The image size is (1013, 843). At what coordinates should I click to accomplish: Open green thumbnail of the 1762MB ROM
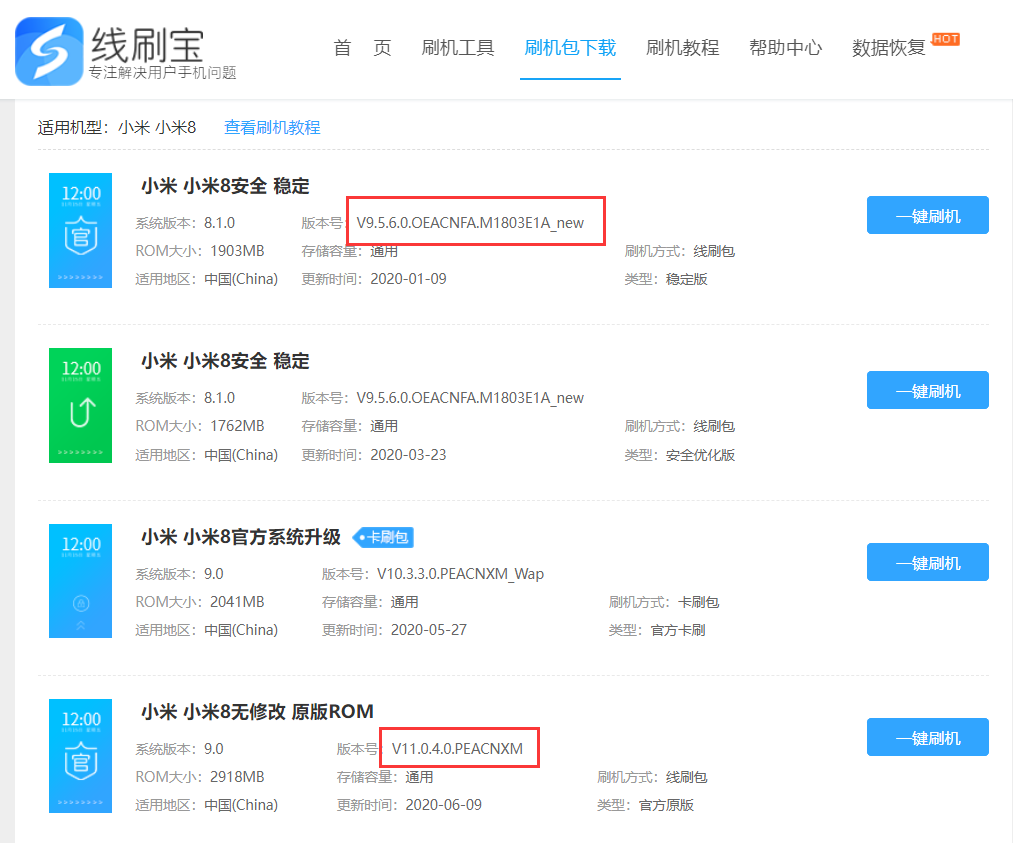pyautogui.click(x=81, y=406)
